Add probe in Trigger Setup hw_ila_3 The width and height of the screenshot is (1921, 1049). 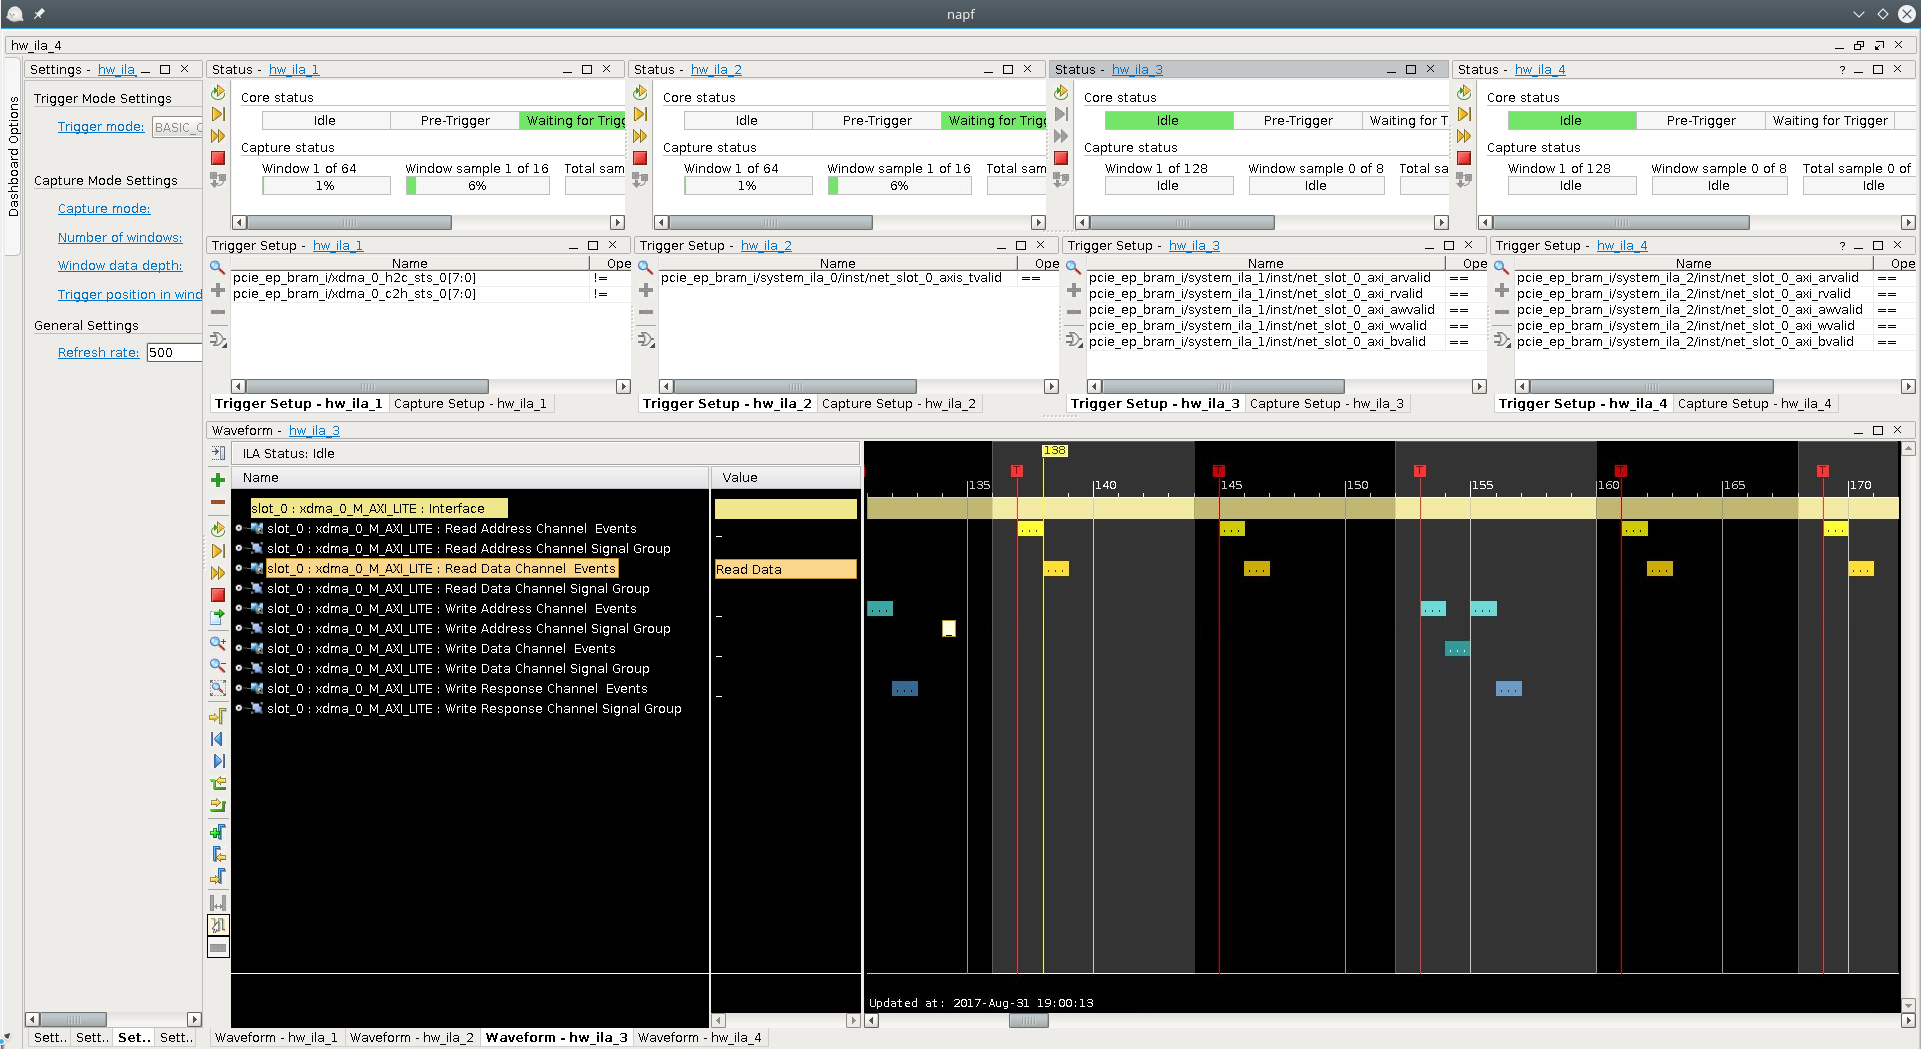pos(1073,290)
